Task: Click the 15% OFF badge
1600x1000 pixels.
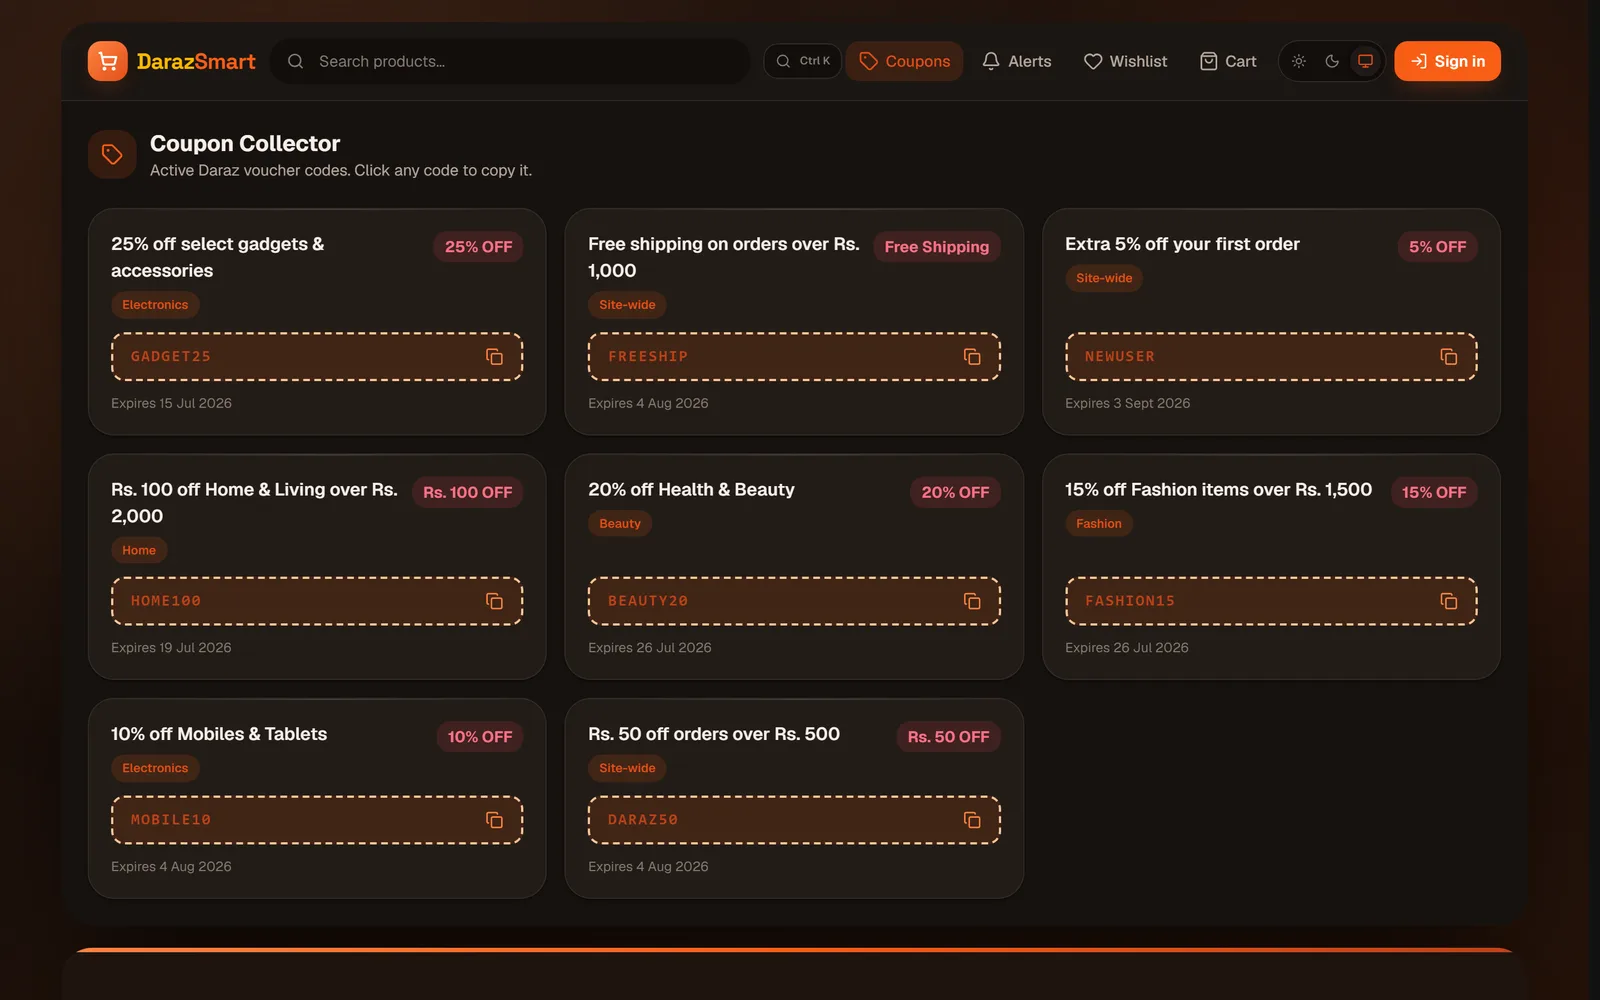Action: click(x=1434, y=492)
